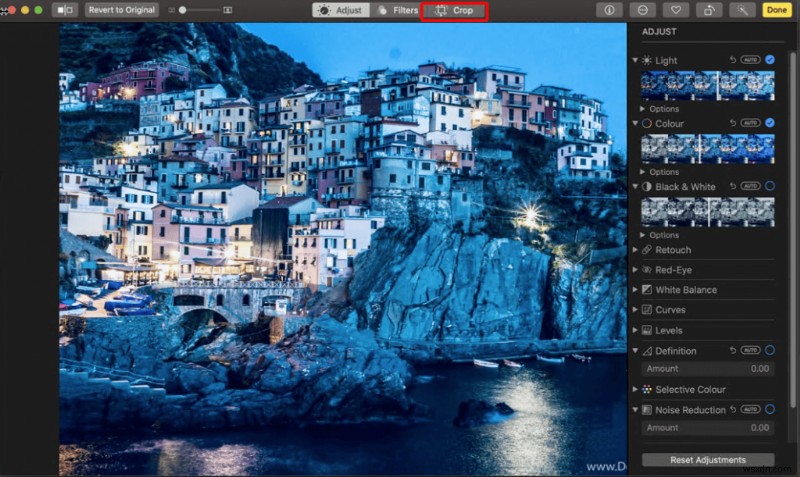
Task: Click the large zoom-in icon beside slider
Action: click(x=228, y=10)
